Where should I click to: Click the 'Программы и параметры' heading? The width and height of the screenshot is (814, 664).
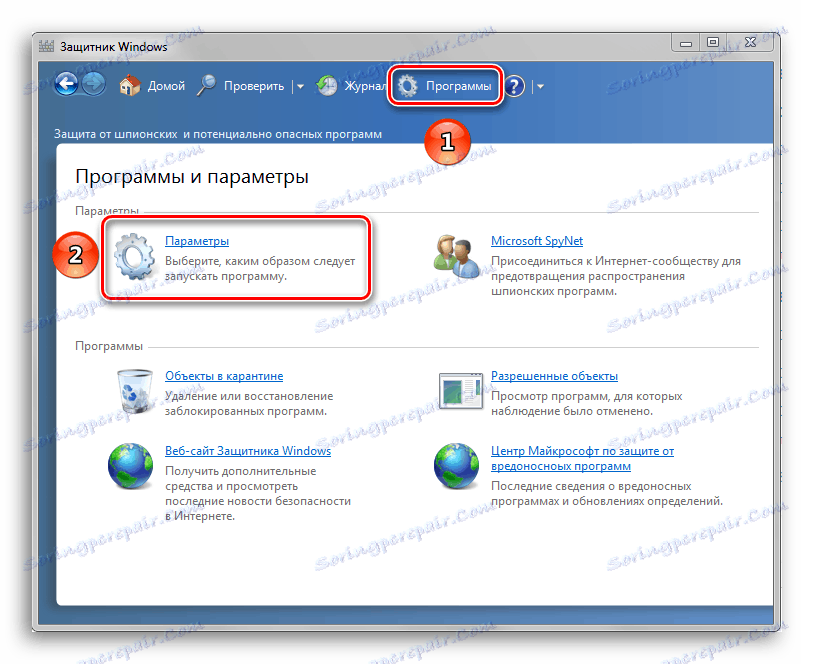click(192, 177)
